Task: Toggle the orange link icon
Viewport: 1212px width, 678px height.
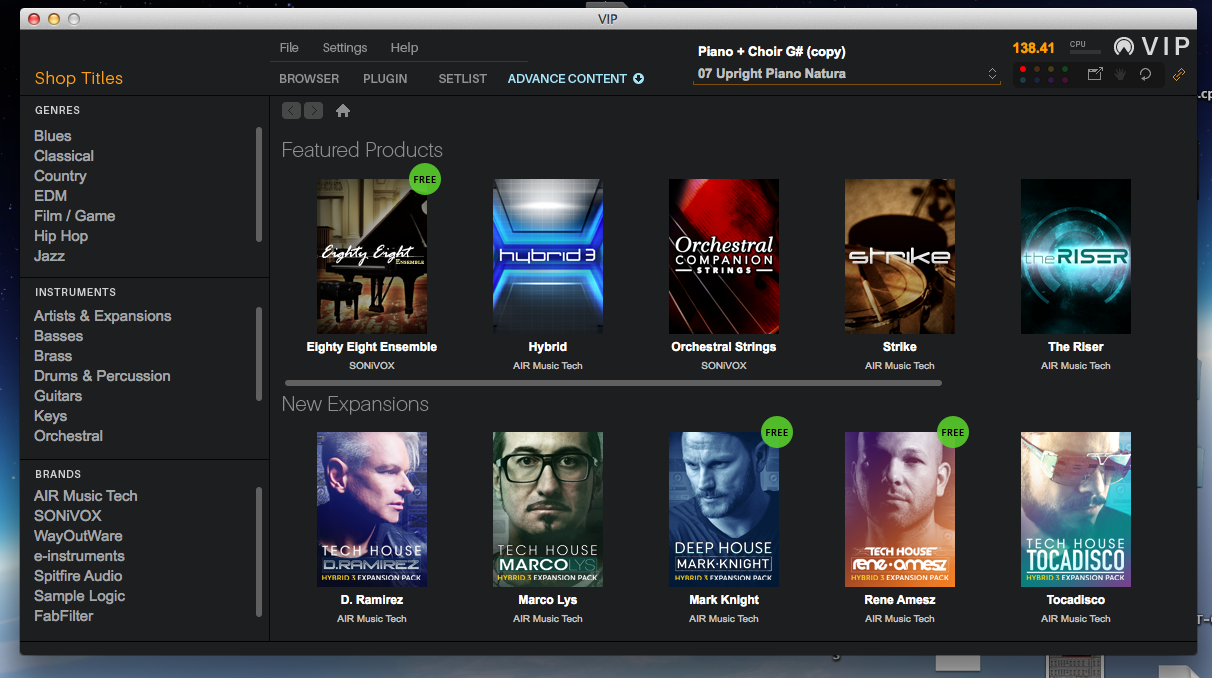Action: [x=1179, y=74]
